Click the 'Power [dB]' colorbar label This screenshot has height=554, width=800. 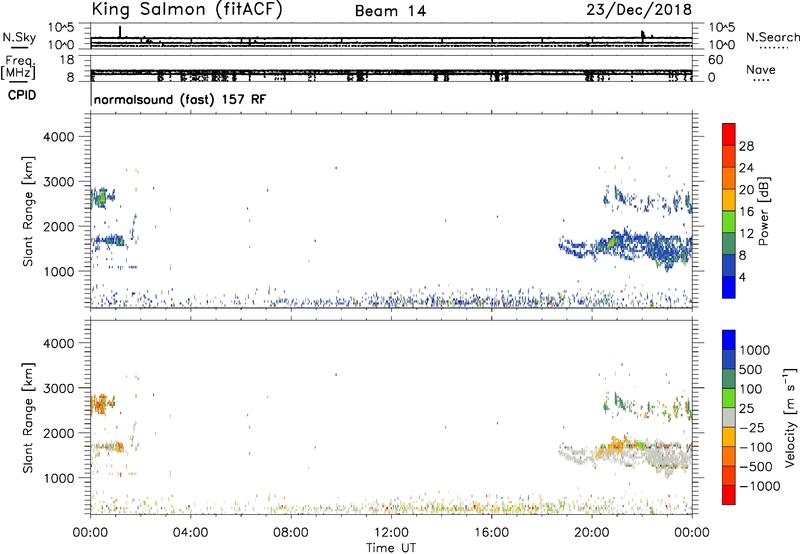(x=763, y=211)
